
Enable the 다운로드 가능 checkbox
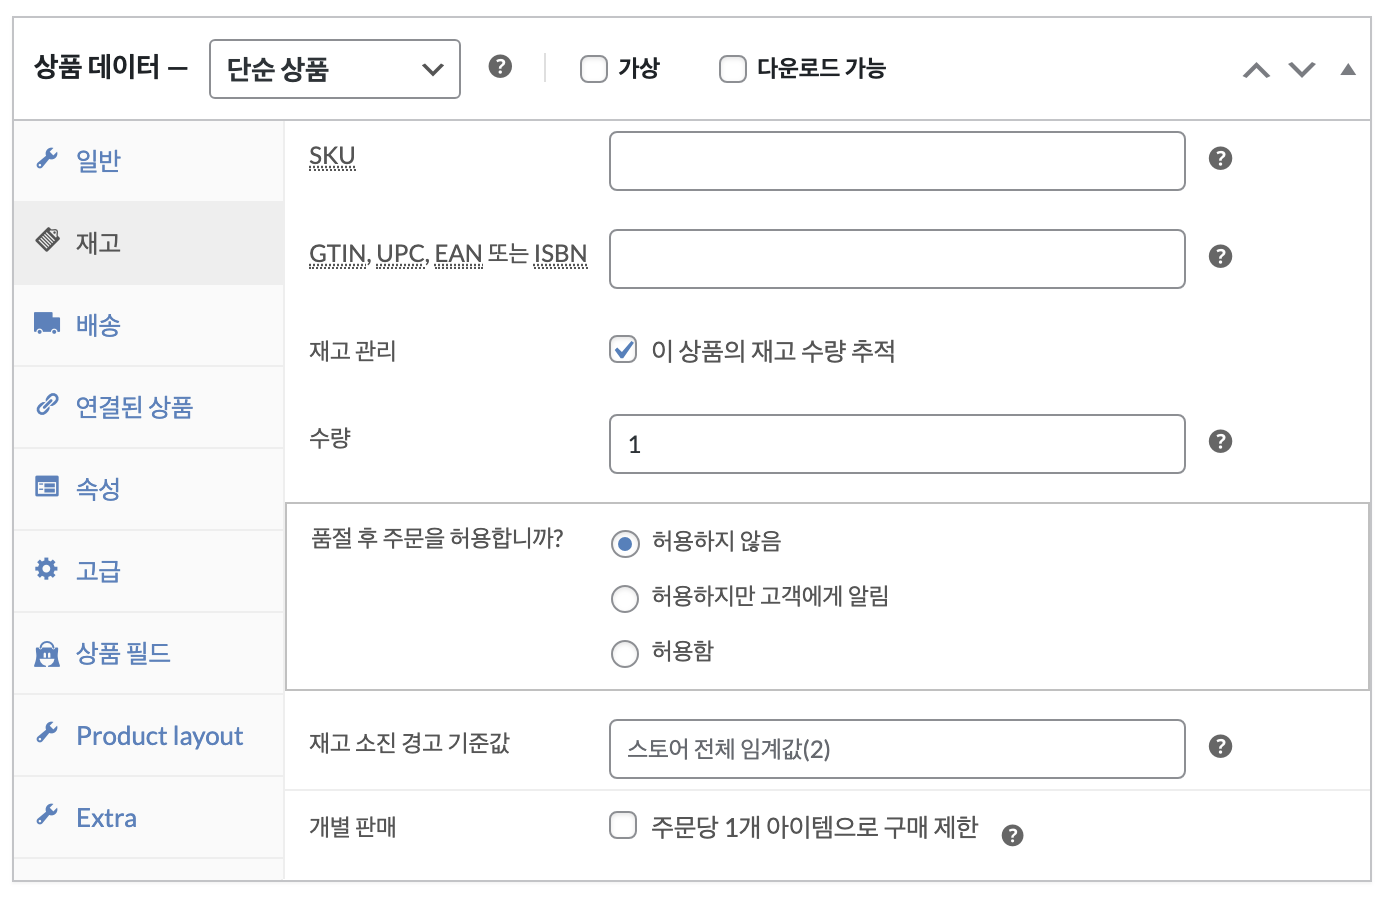[733, 69]
